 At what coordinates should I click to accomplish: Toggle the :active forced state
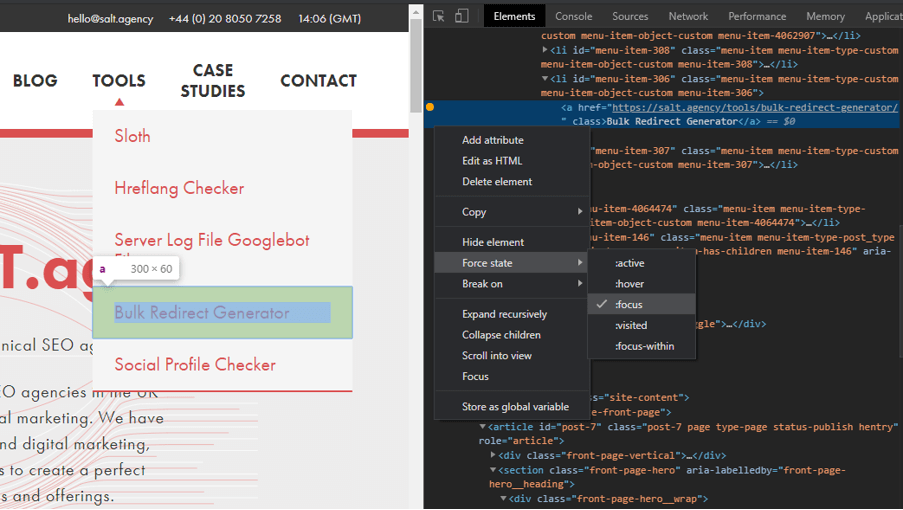point(642,263)
